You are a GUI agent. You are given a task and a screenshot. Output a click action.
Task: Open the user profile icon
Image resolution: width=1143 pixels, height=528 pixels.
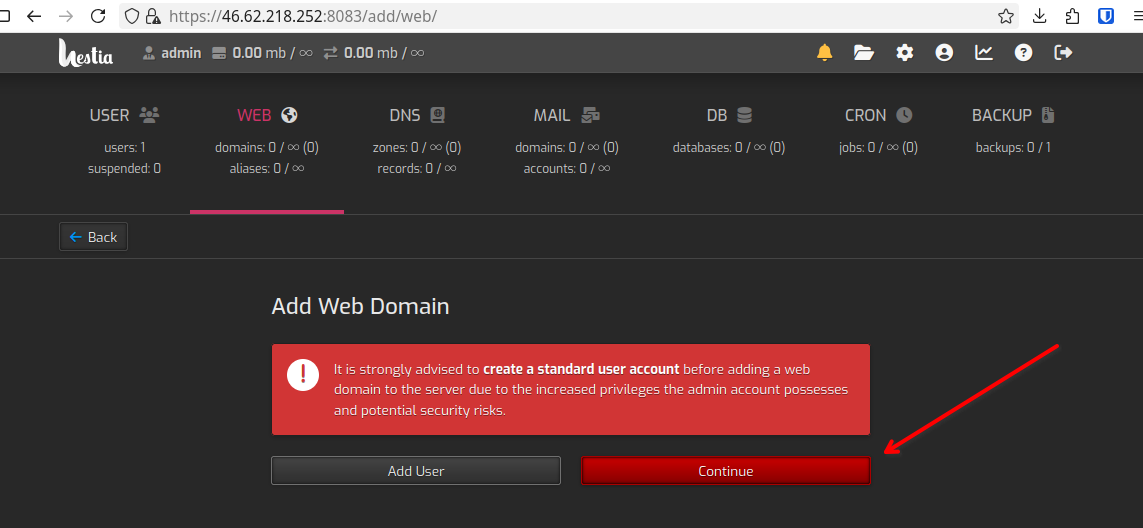pos(944,53)
